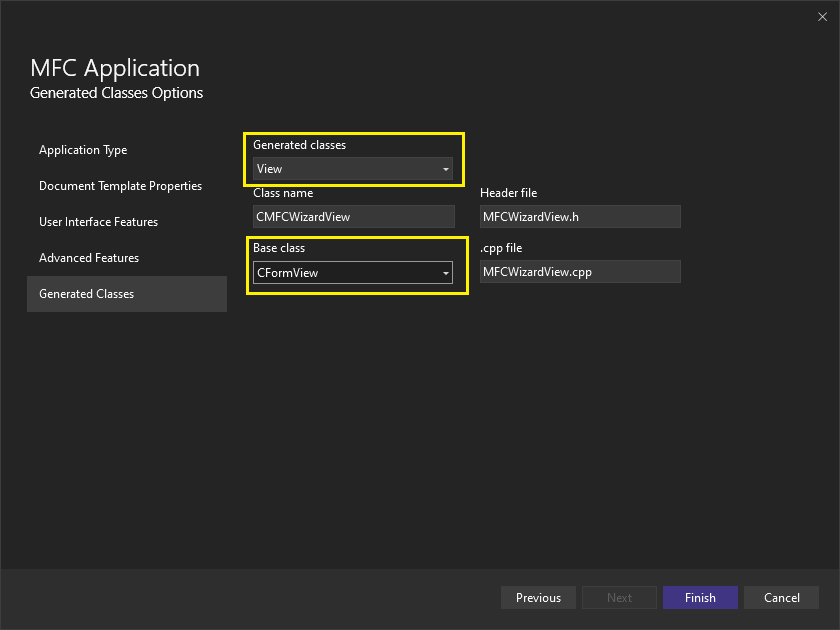The image size is (840, 630).
Task: Close the wizard with the X button
Action: pos(822,16)
